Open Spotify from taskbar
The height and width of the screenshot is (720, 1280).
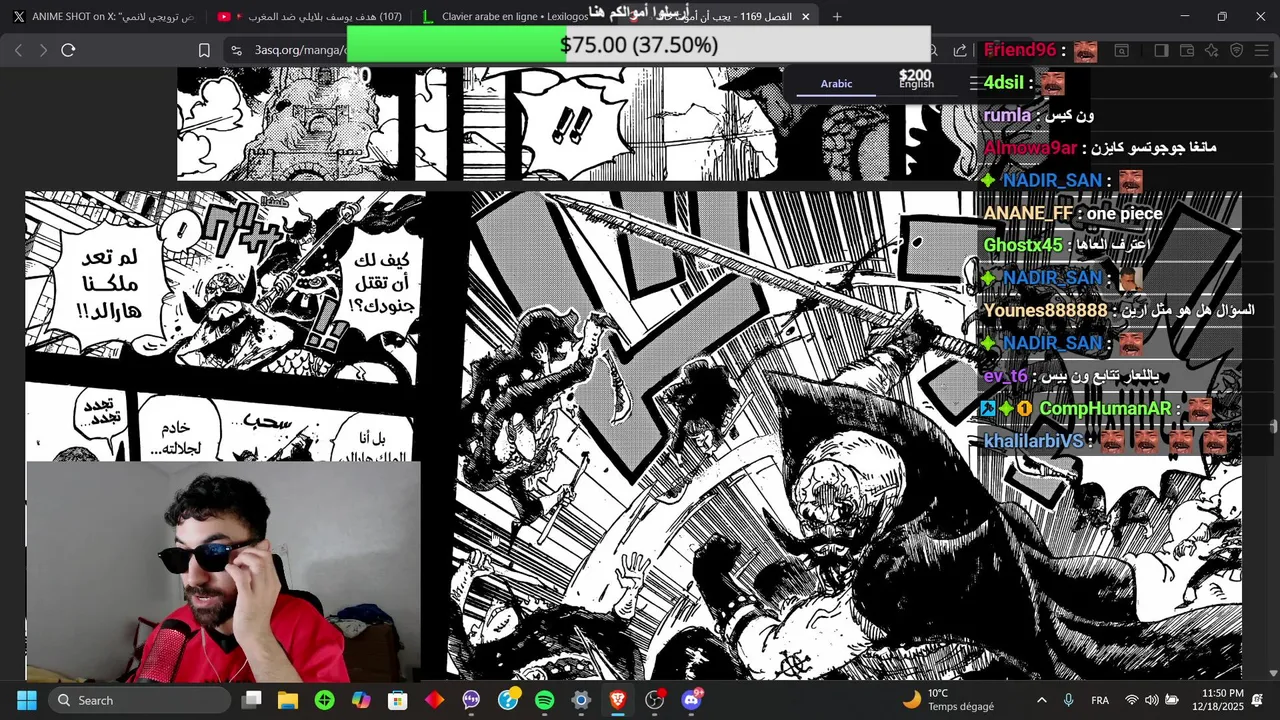(544, 700)
